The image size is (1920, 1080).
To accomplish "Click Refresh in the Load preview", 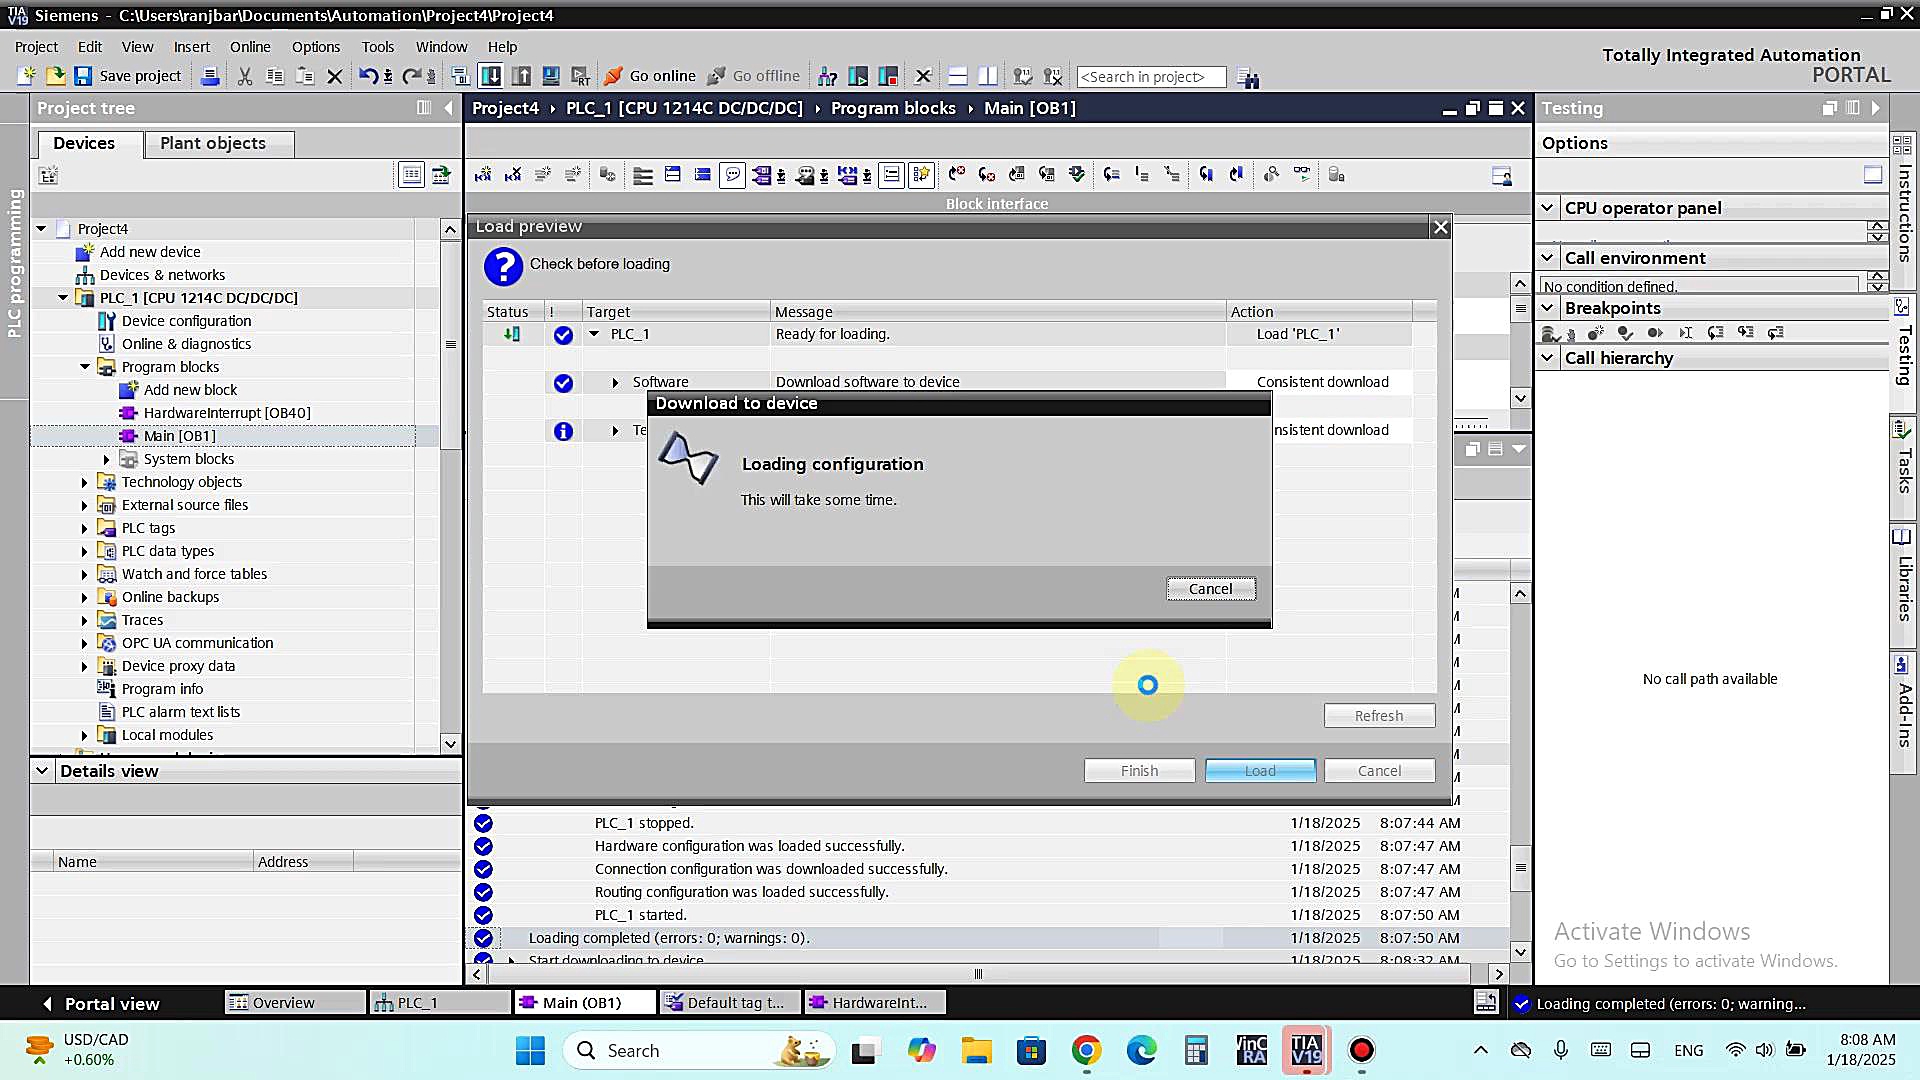I will [1379, 716].
